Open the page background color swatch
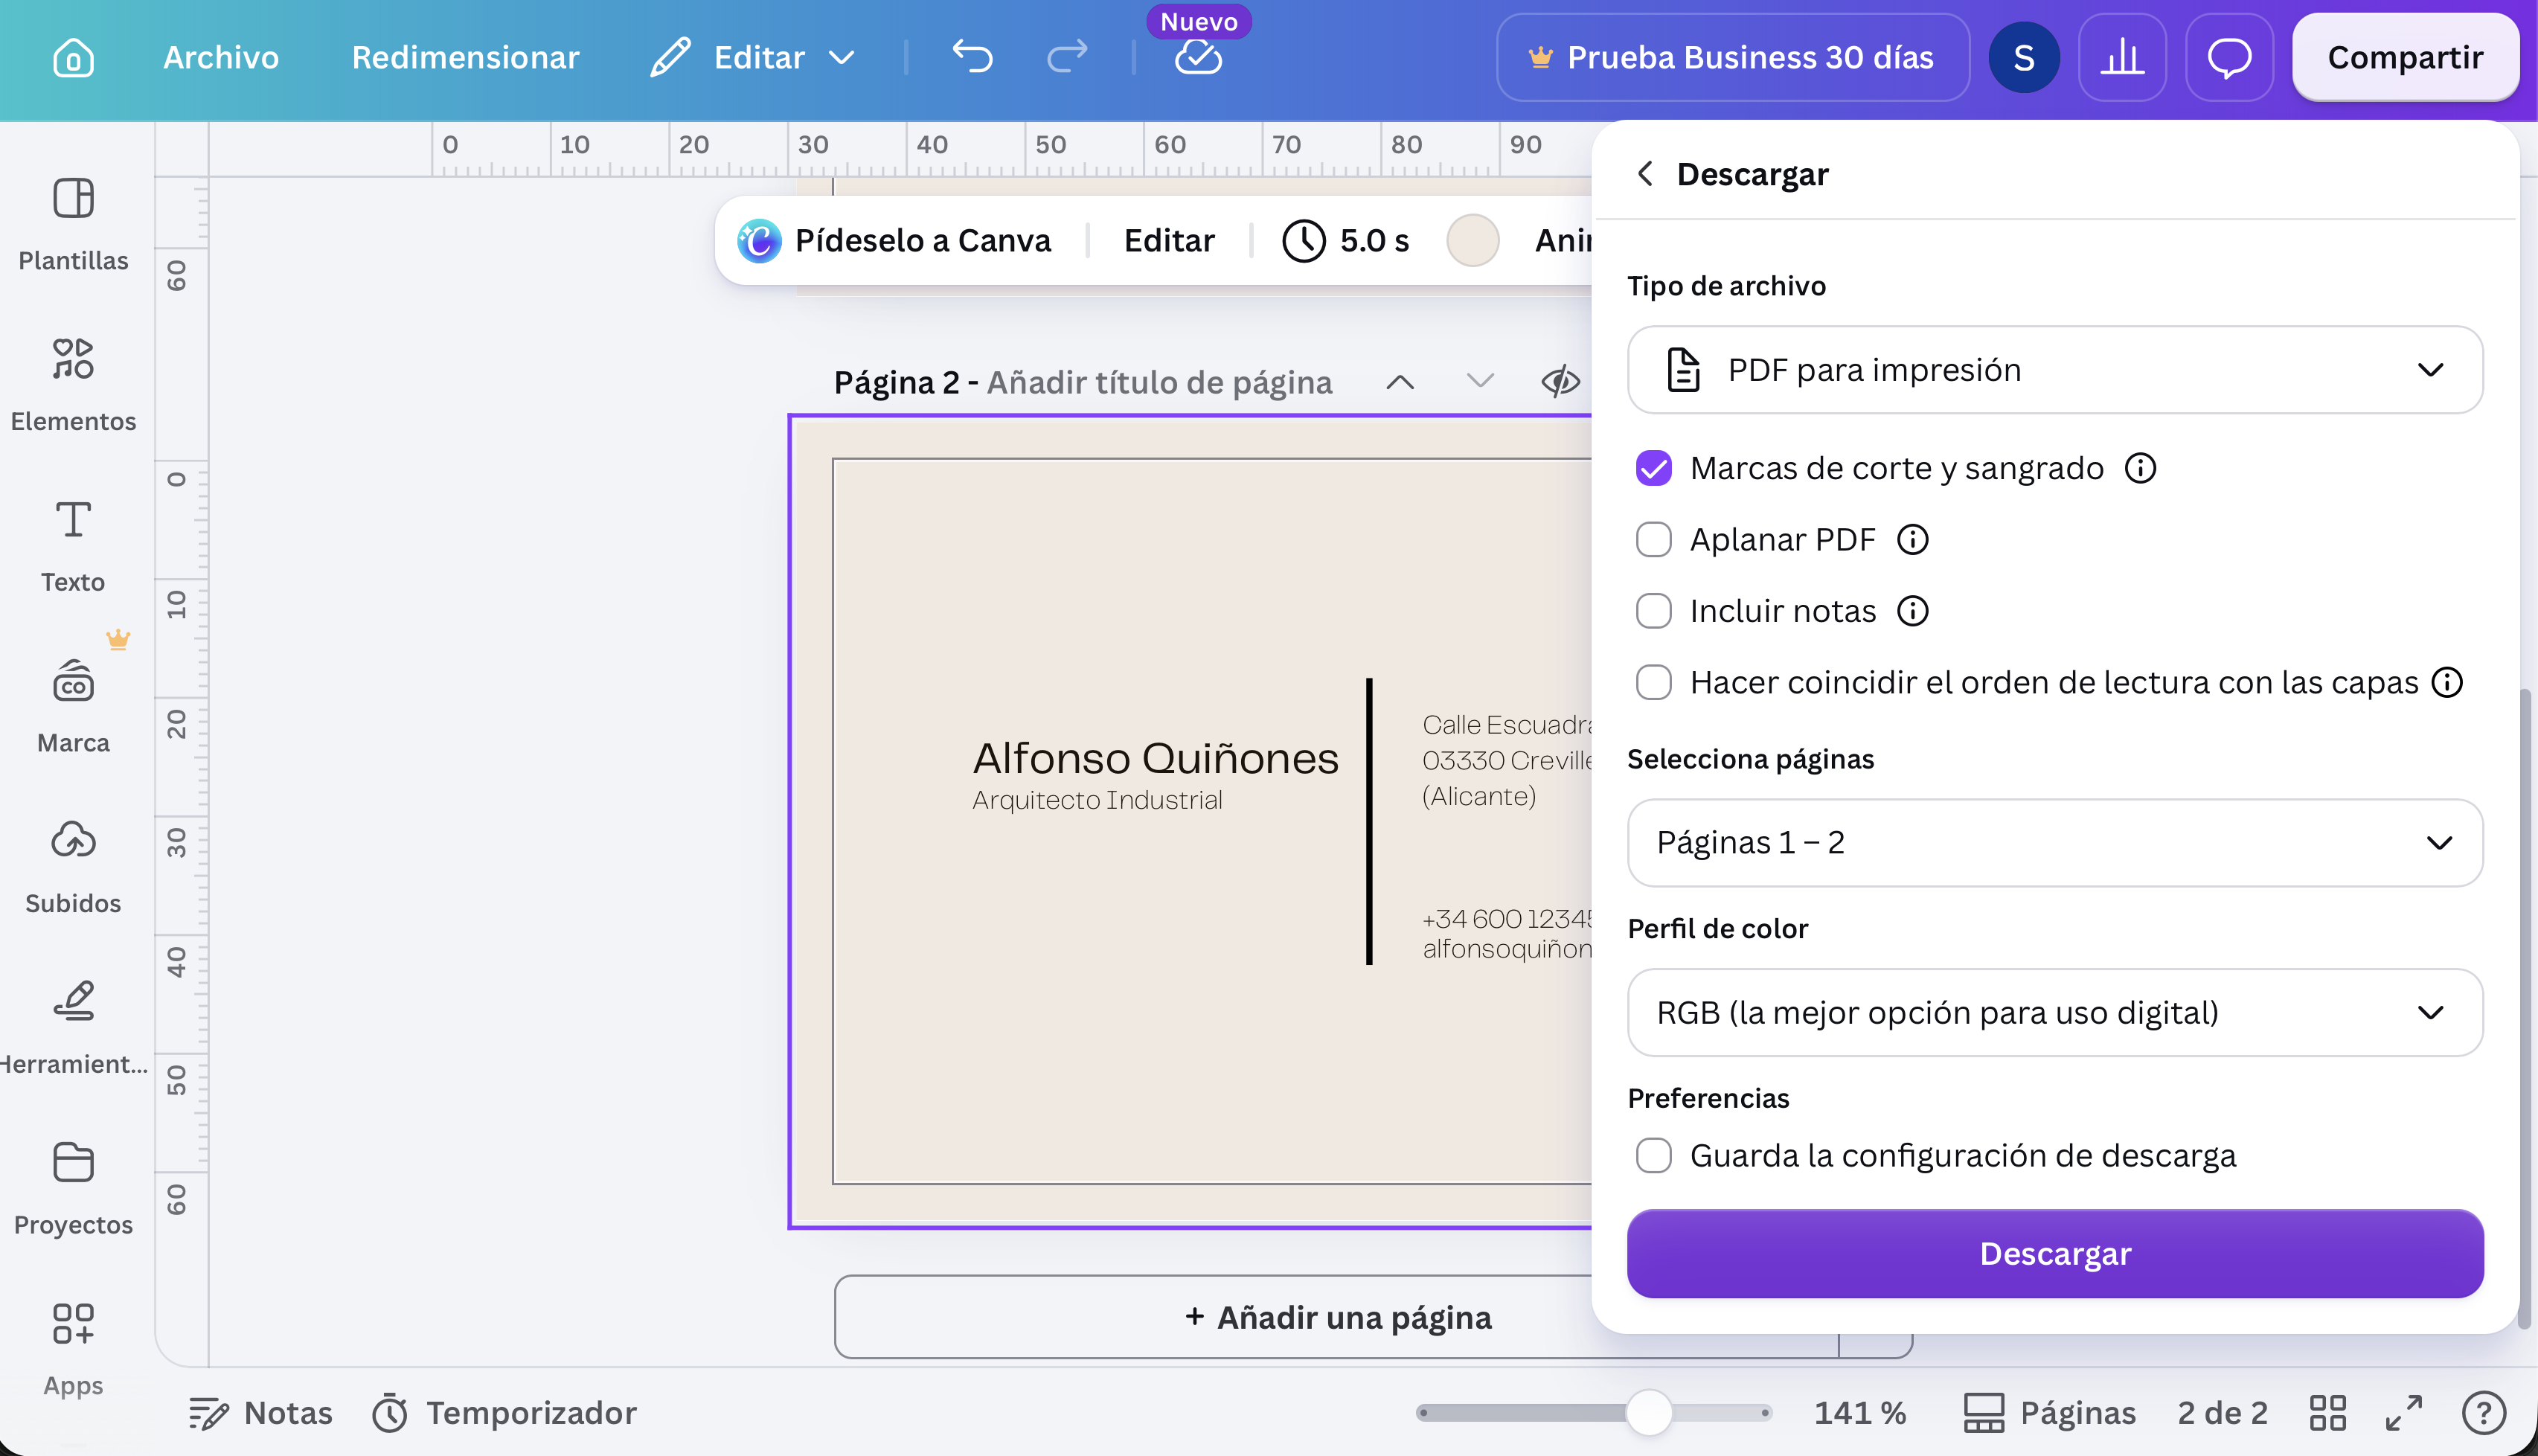The height and width of the screenshot is (1456, 2538). coord(1472,241)
